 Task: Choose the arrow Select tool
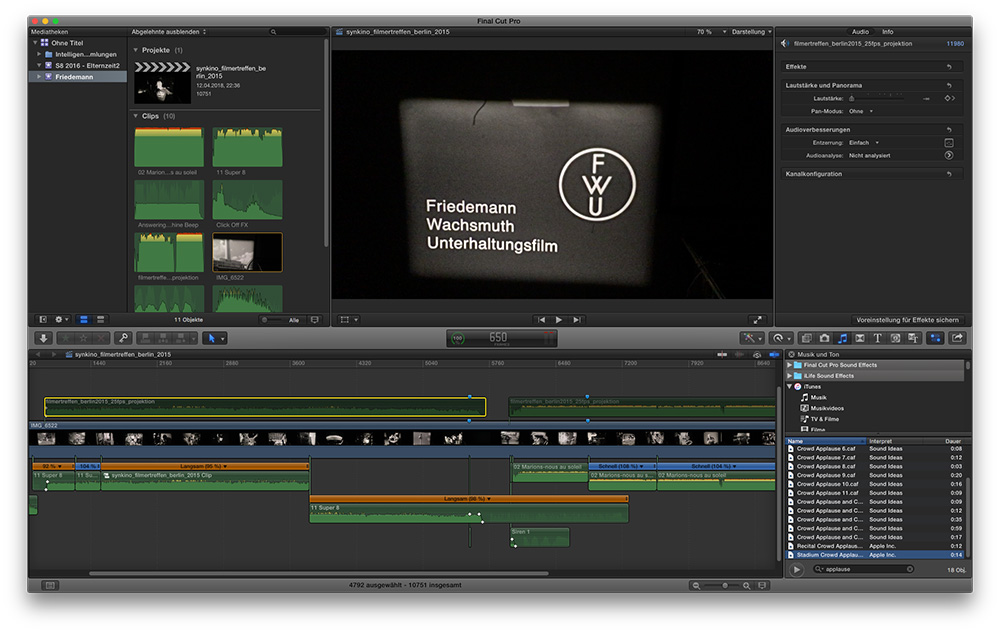pyautogui.click(x=211, y=338)
